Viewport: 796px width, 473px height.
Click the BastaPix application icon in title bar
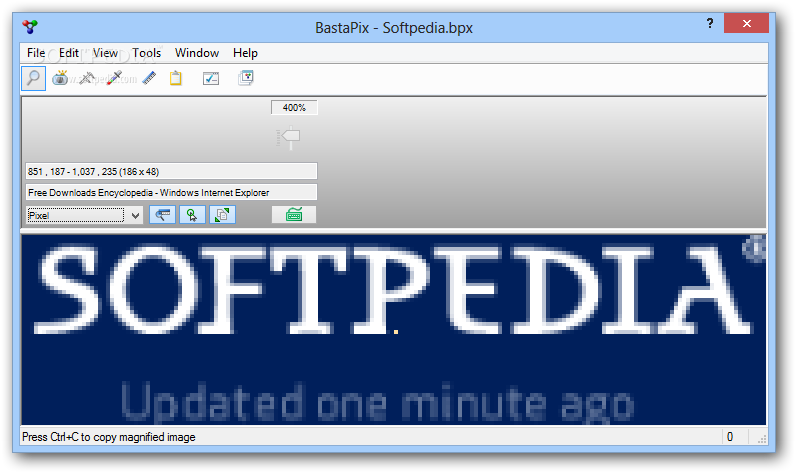[x=30, y=27]
